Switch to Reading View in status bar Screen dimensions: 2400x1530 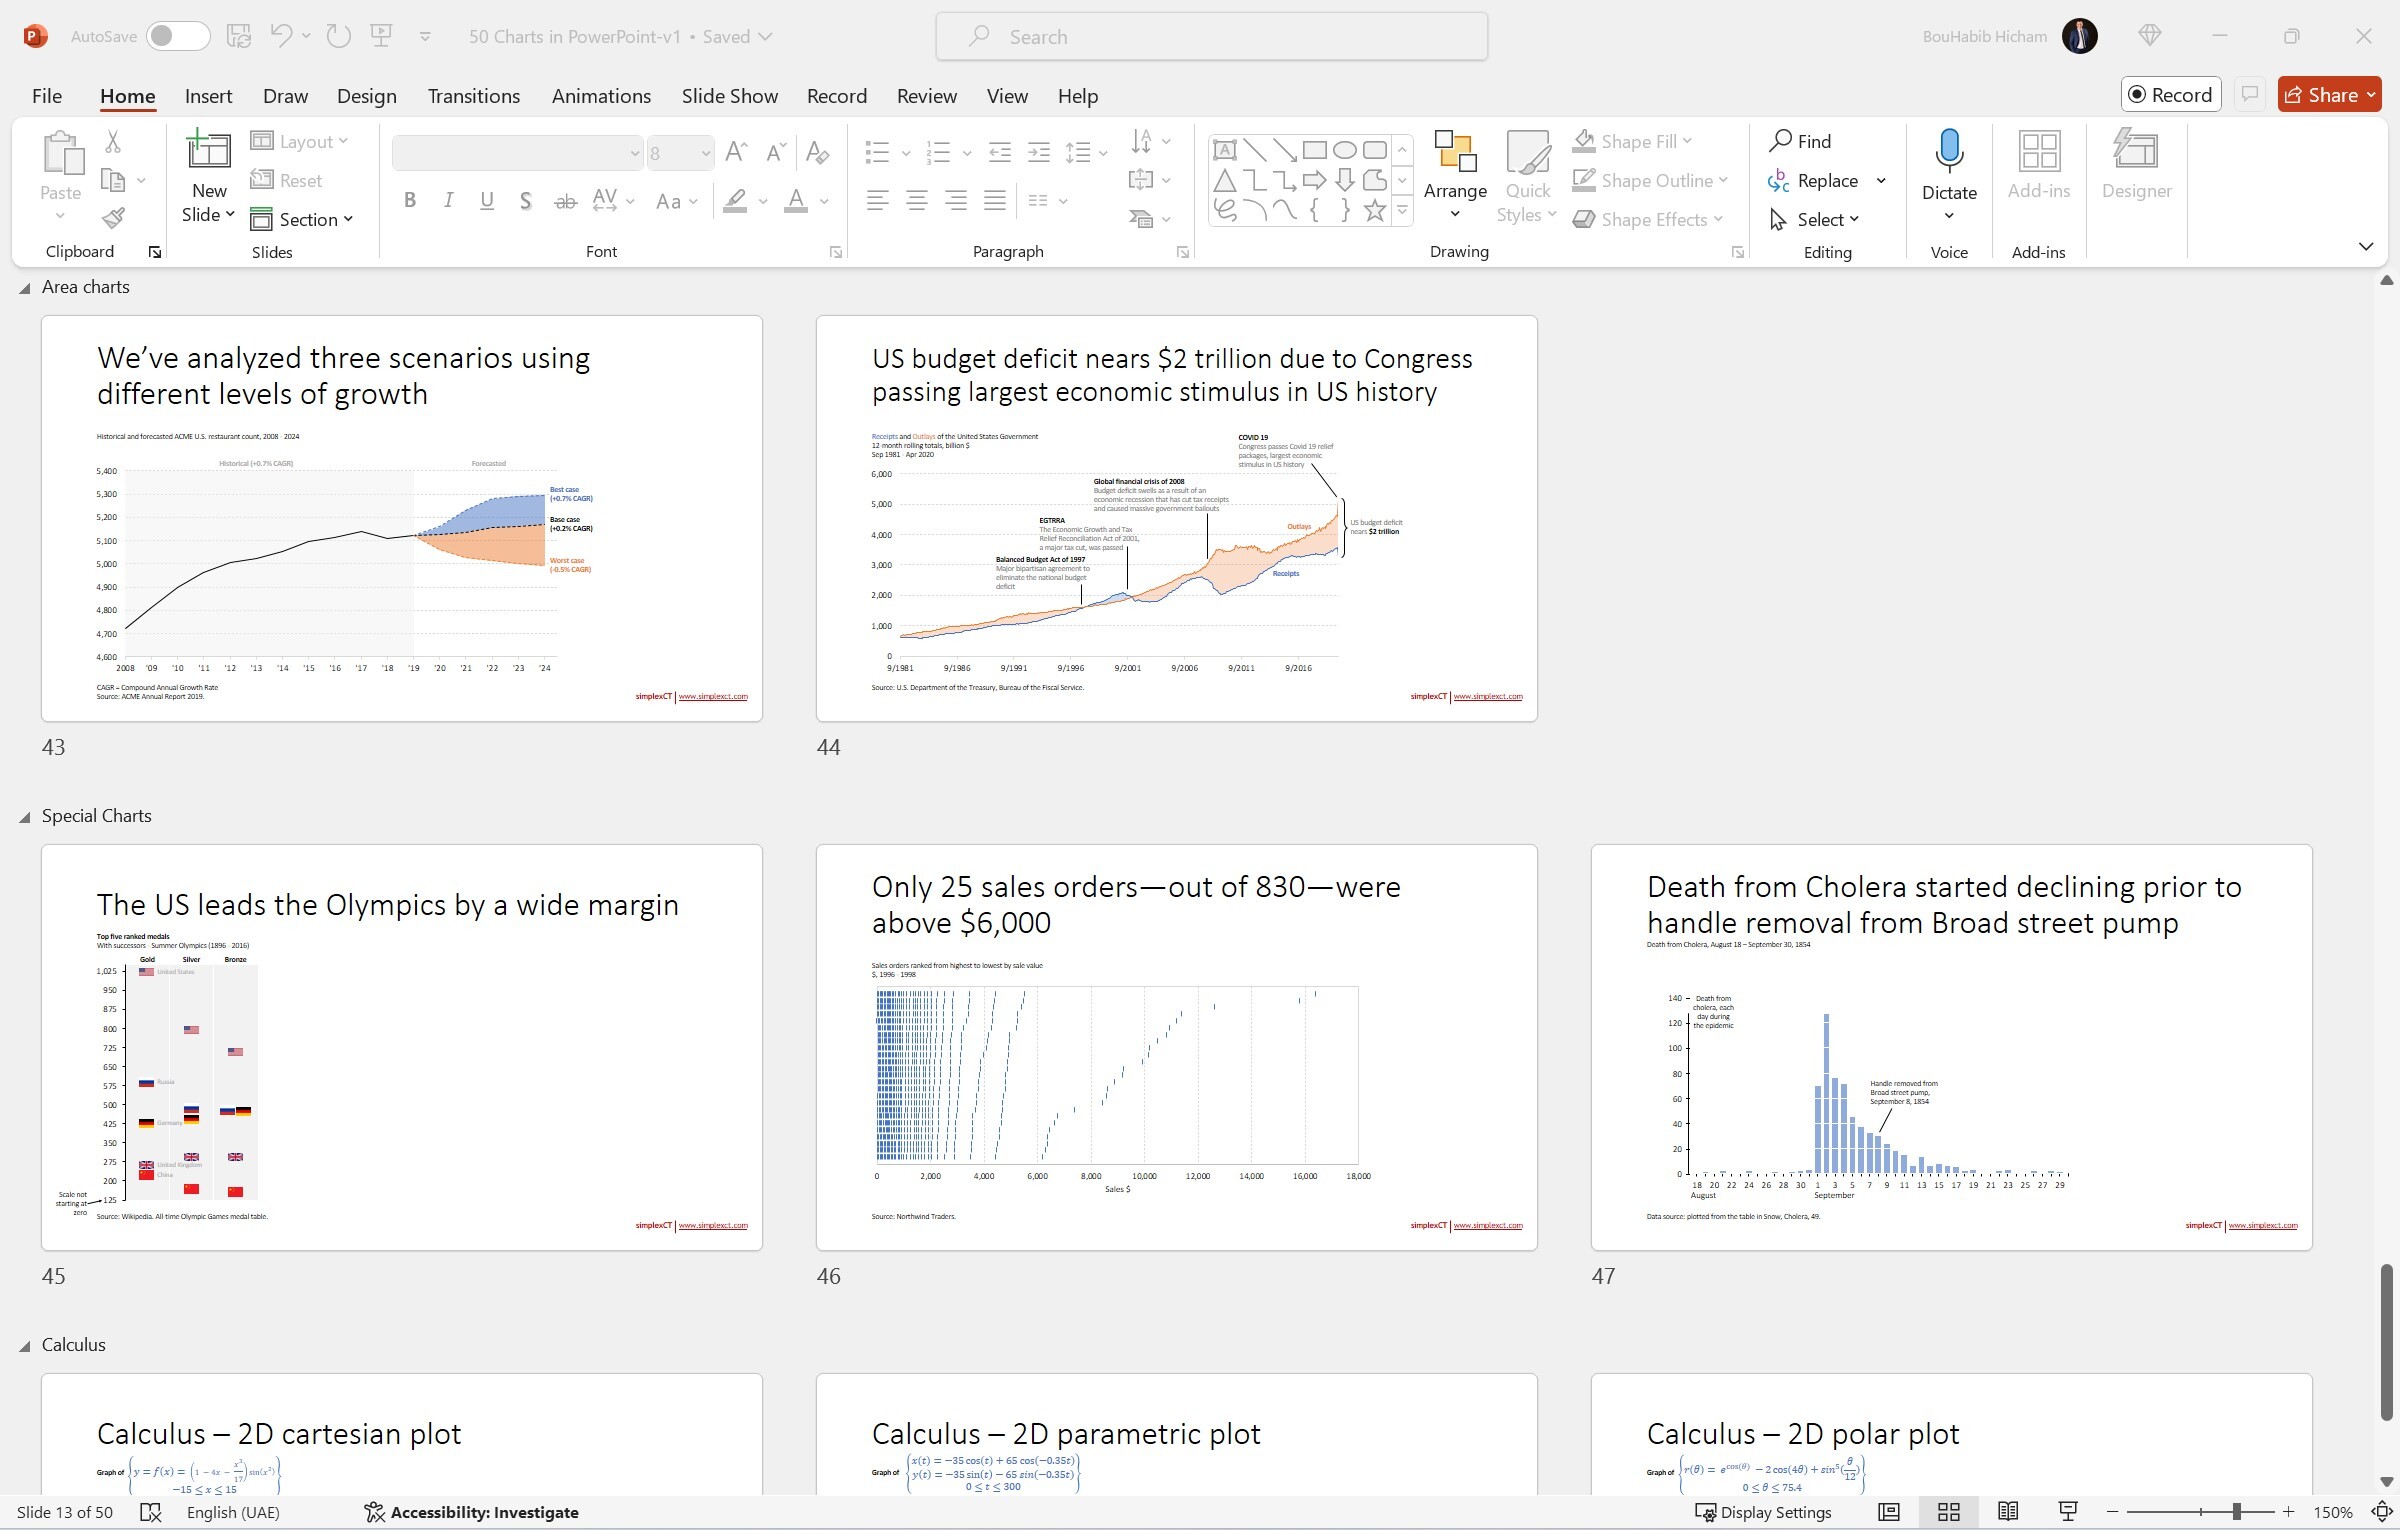2007,1512
